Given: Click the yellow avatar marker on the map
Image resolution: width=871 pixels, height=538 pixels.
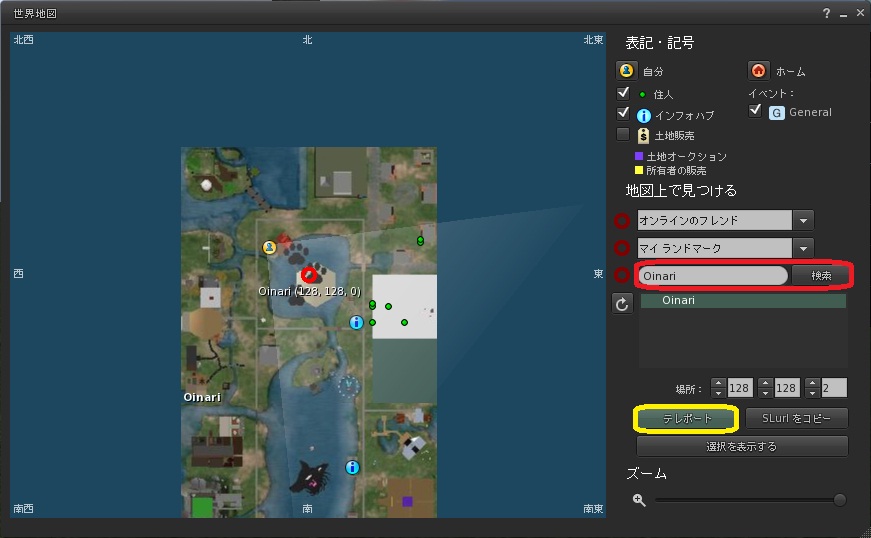Looking at the screenshot, I should coord(269,247).
